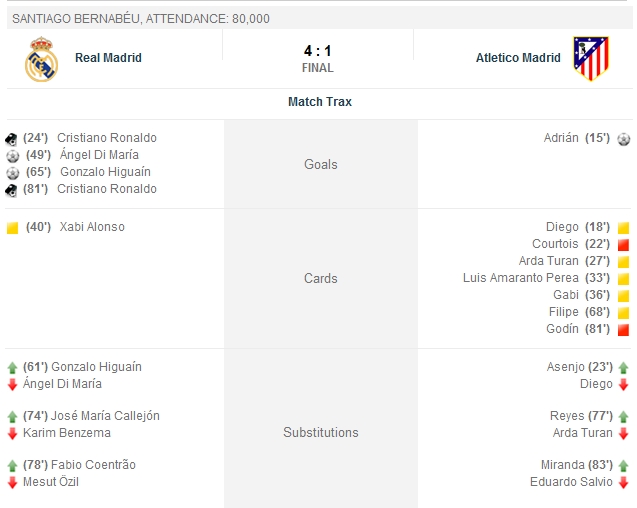Click the Goals section label

click(x=320, y=164)
